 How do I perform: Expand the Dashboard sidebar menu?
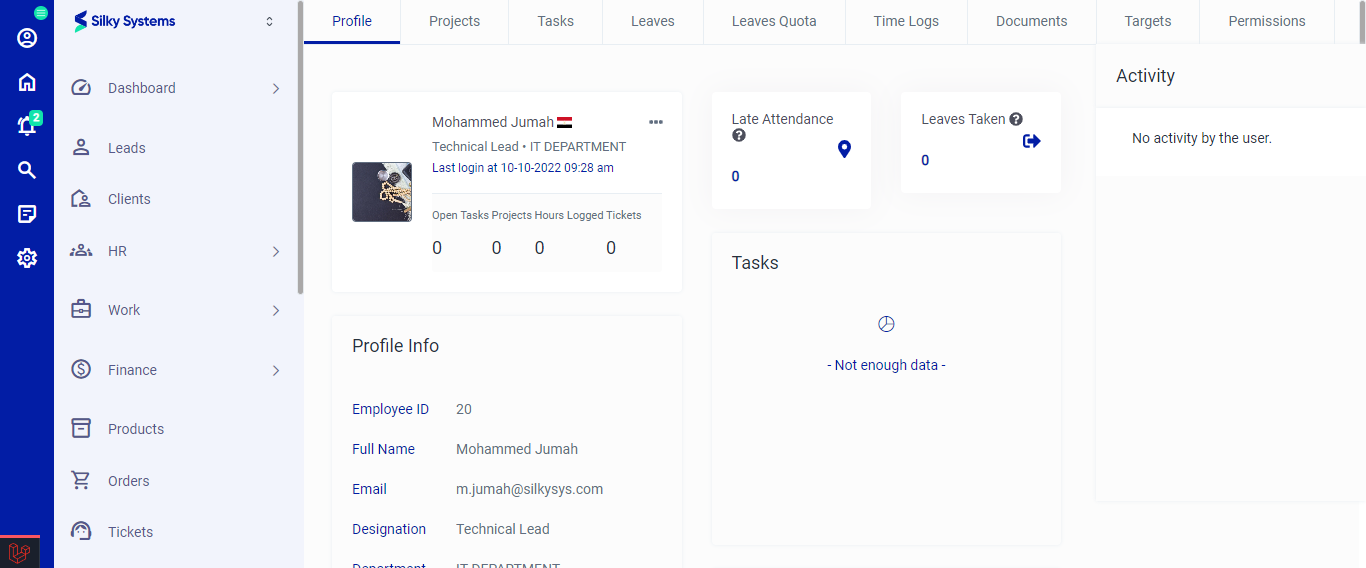(x=276, y=89)
